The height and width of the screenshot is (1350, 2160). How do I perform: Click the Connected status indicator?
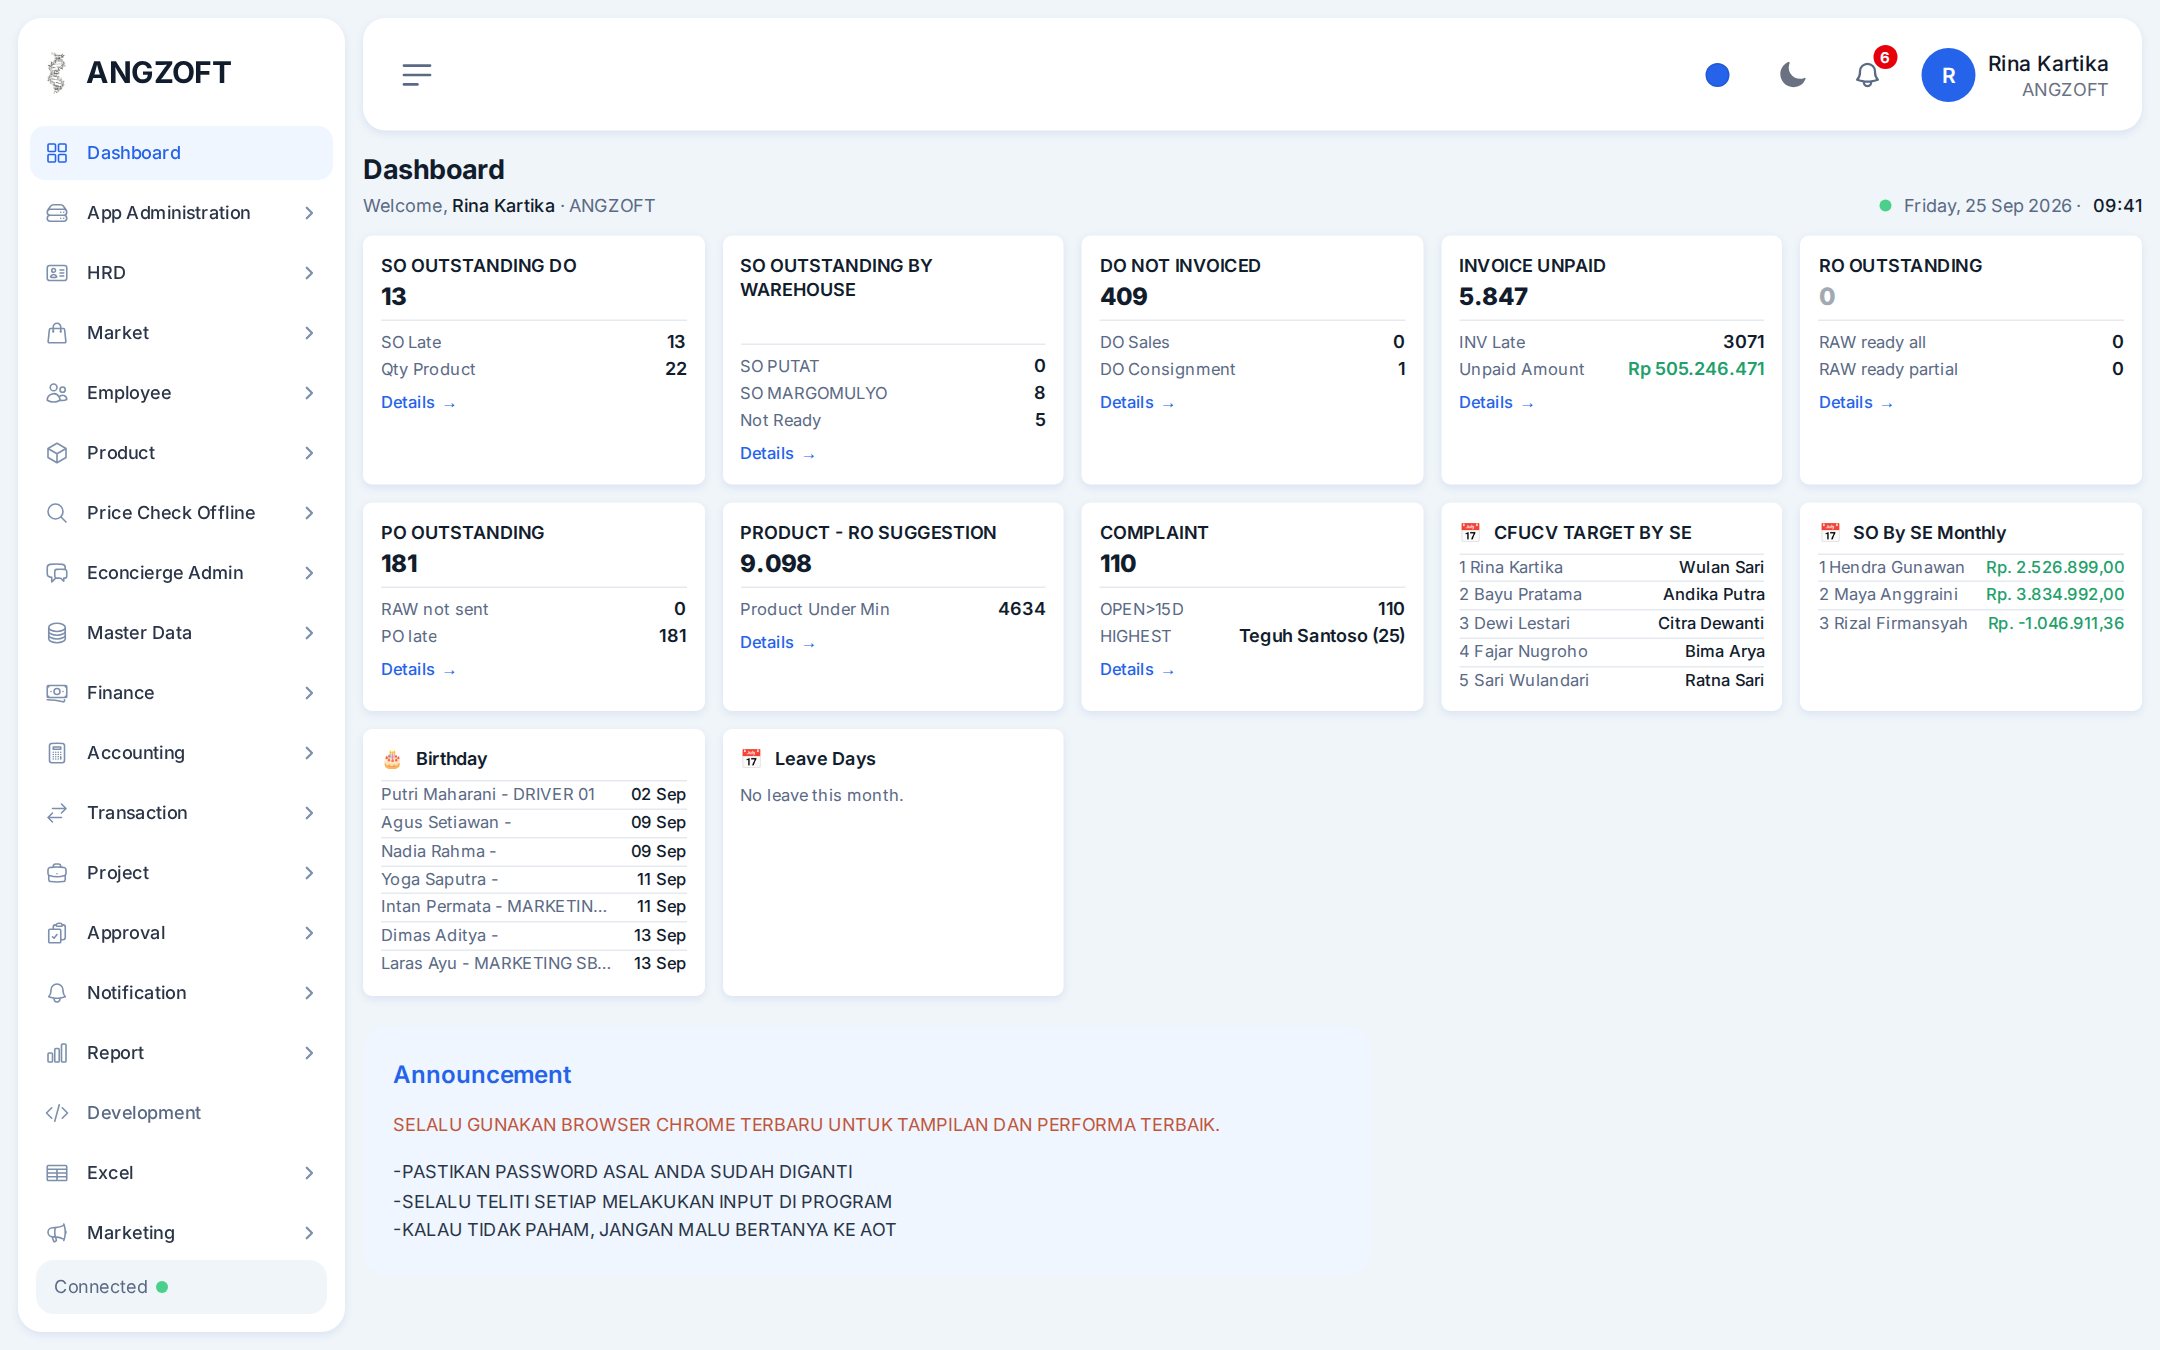[181, 1287]
